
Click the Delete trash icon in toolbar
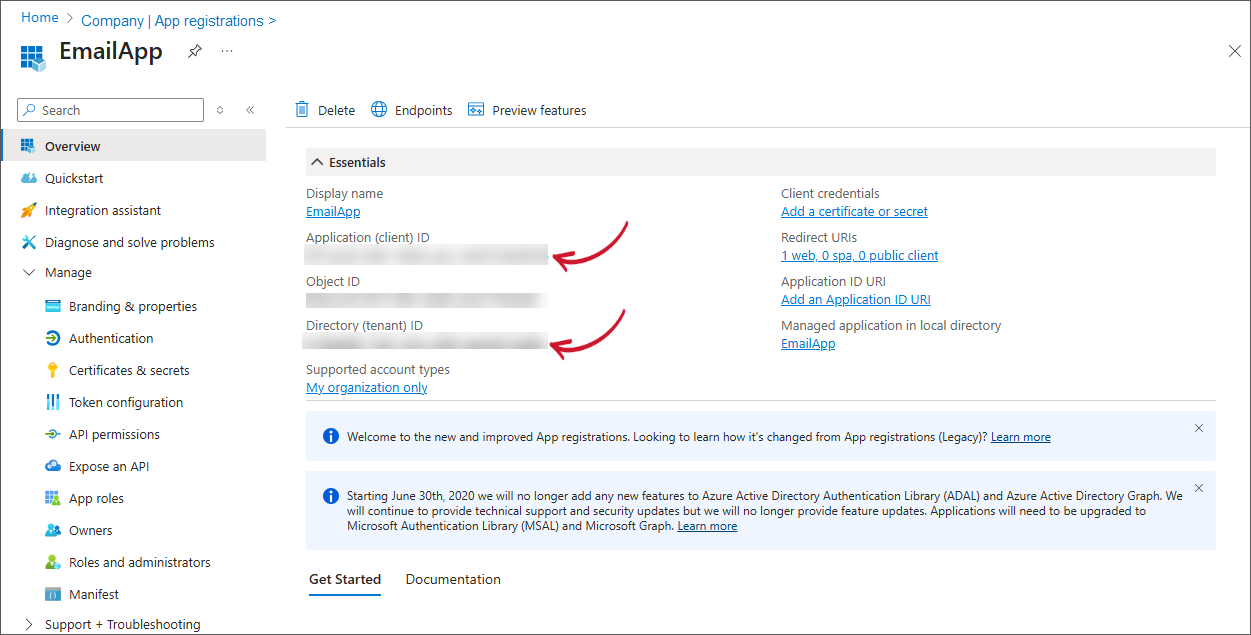302,110
